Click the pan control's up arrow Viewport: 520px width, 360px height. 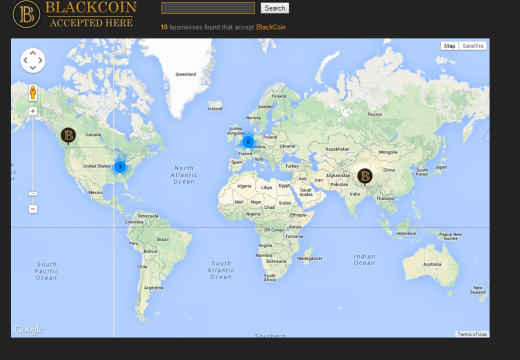pos(33,53)
